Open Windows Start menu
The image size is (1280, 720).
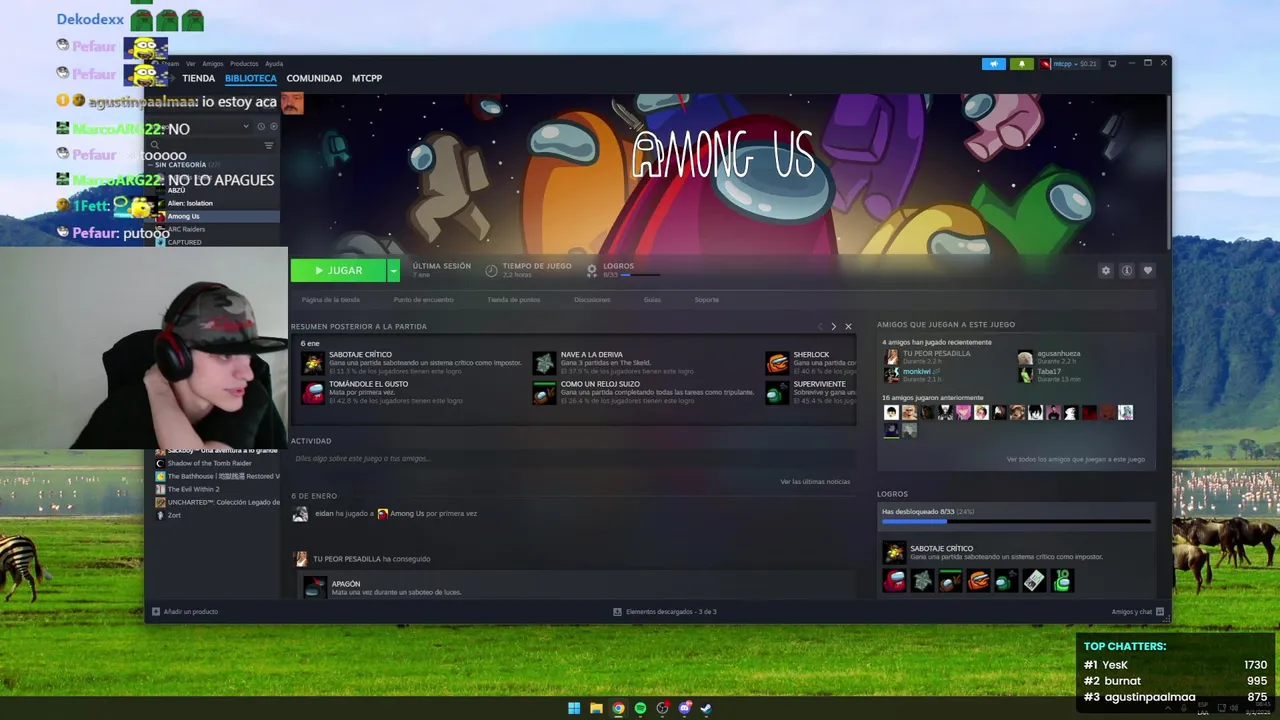coord(574,708)
